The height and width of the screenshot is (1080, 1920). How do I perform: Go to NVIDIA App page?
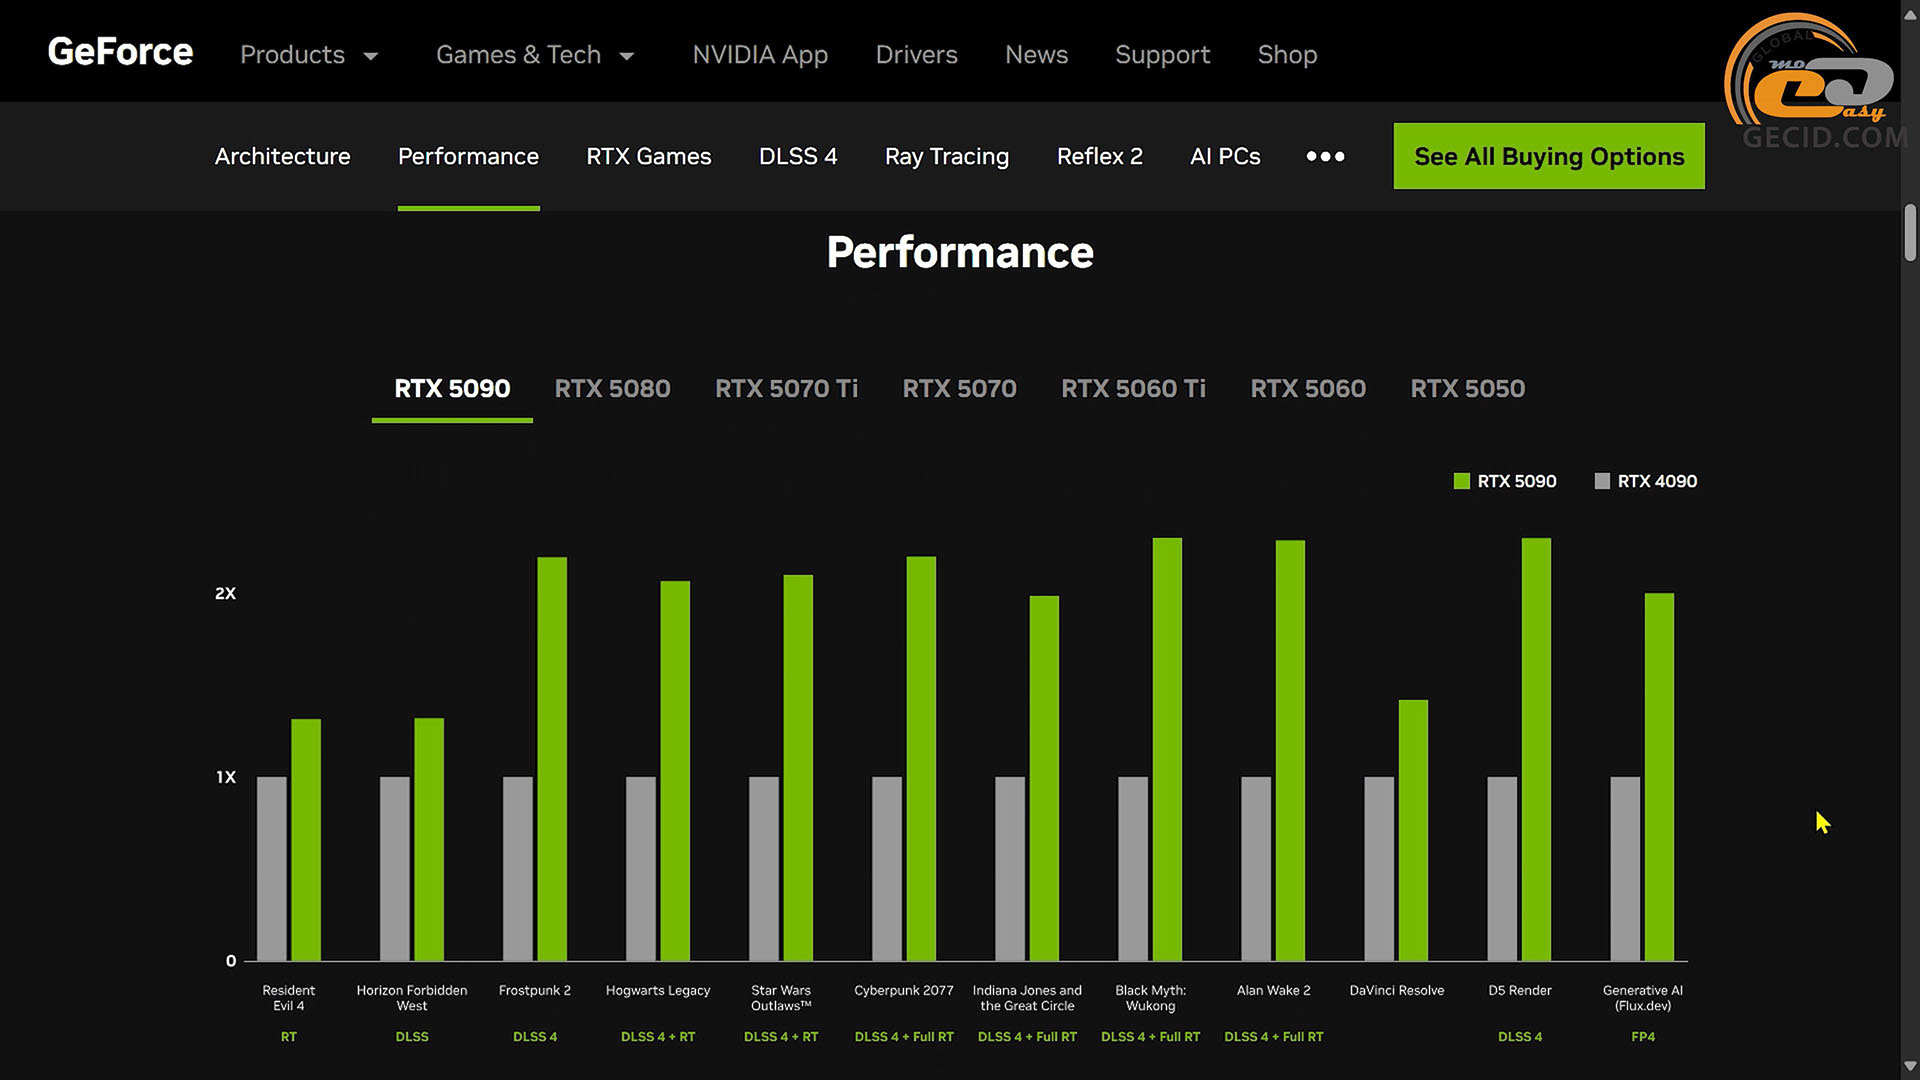[760, 55]
